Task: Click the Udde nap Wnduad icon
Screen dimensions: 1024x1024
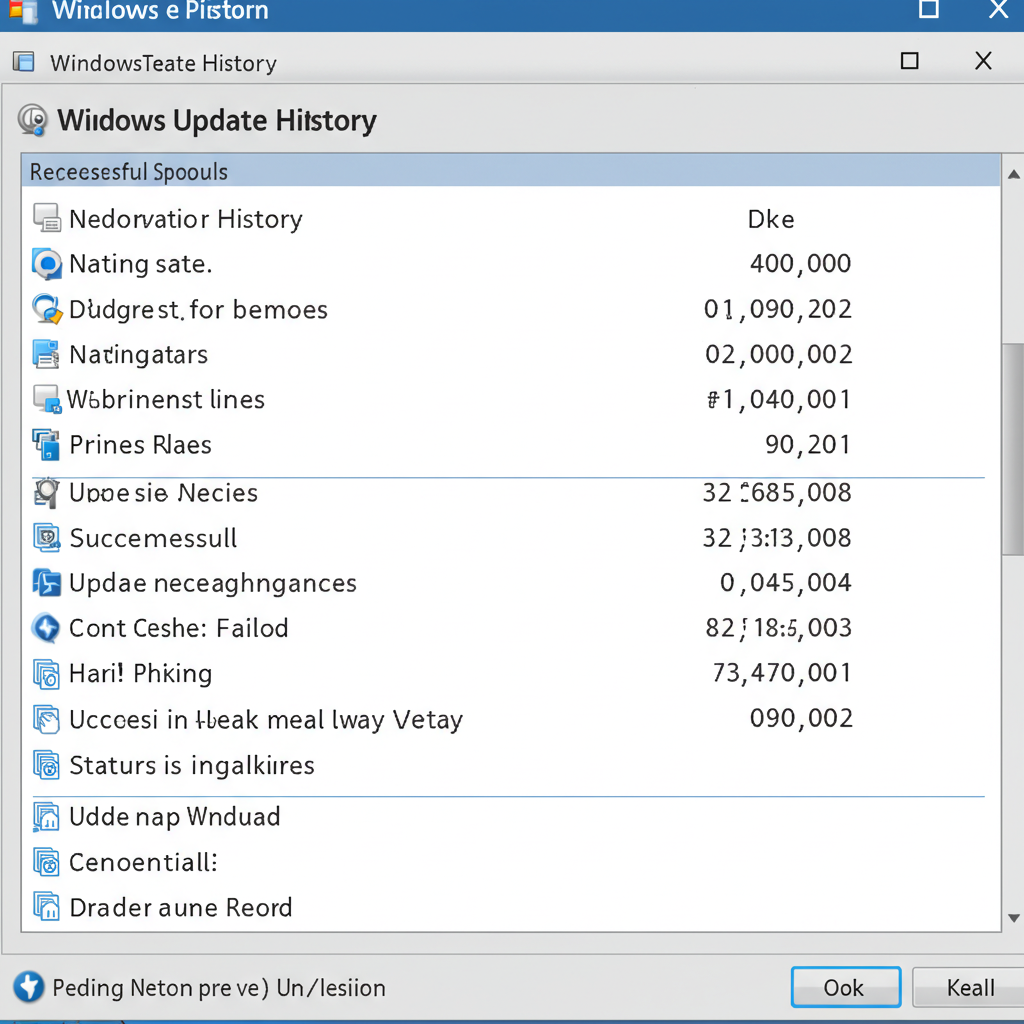Action: [x=46, y=817]
